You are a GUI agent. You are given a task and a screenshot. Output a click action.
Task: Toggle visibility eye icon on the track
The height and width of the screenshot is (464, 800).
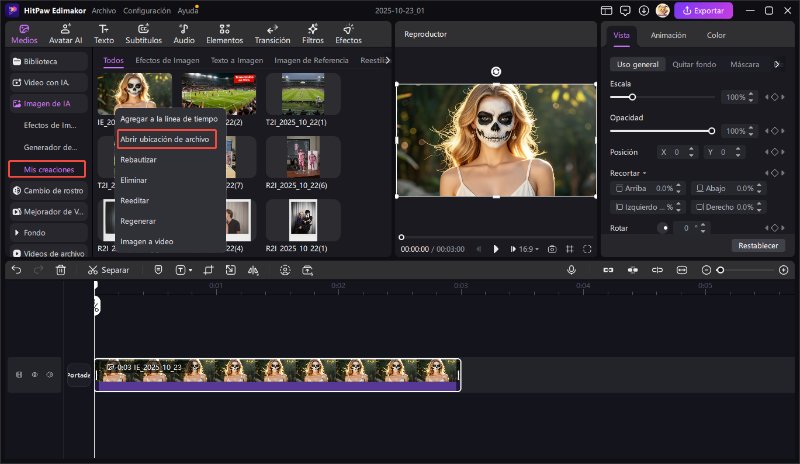pos(35,375)
